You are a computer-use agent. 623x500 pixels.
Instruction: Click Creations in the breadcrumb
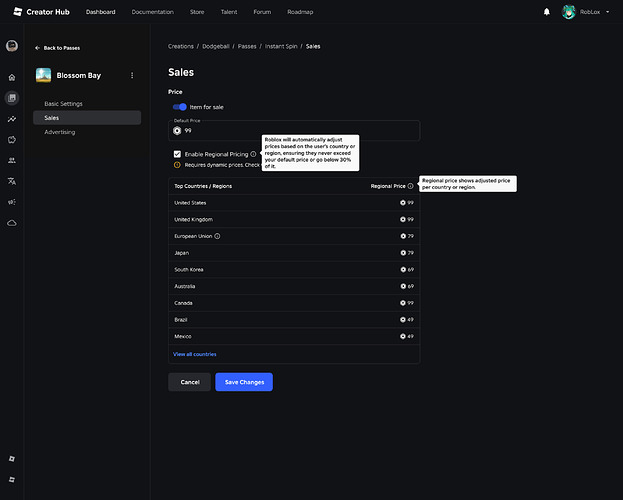click(x=181, y=47)
